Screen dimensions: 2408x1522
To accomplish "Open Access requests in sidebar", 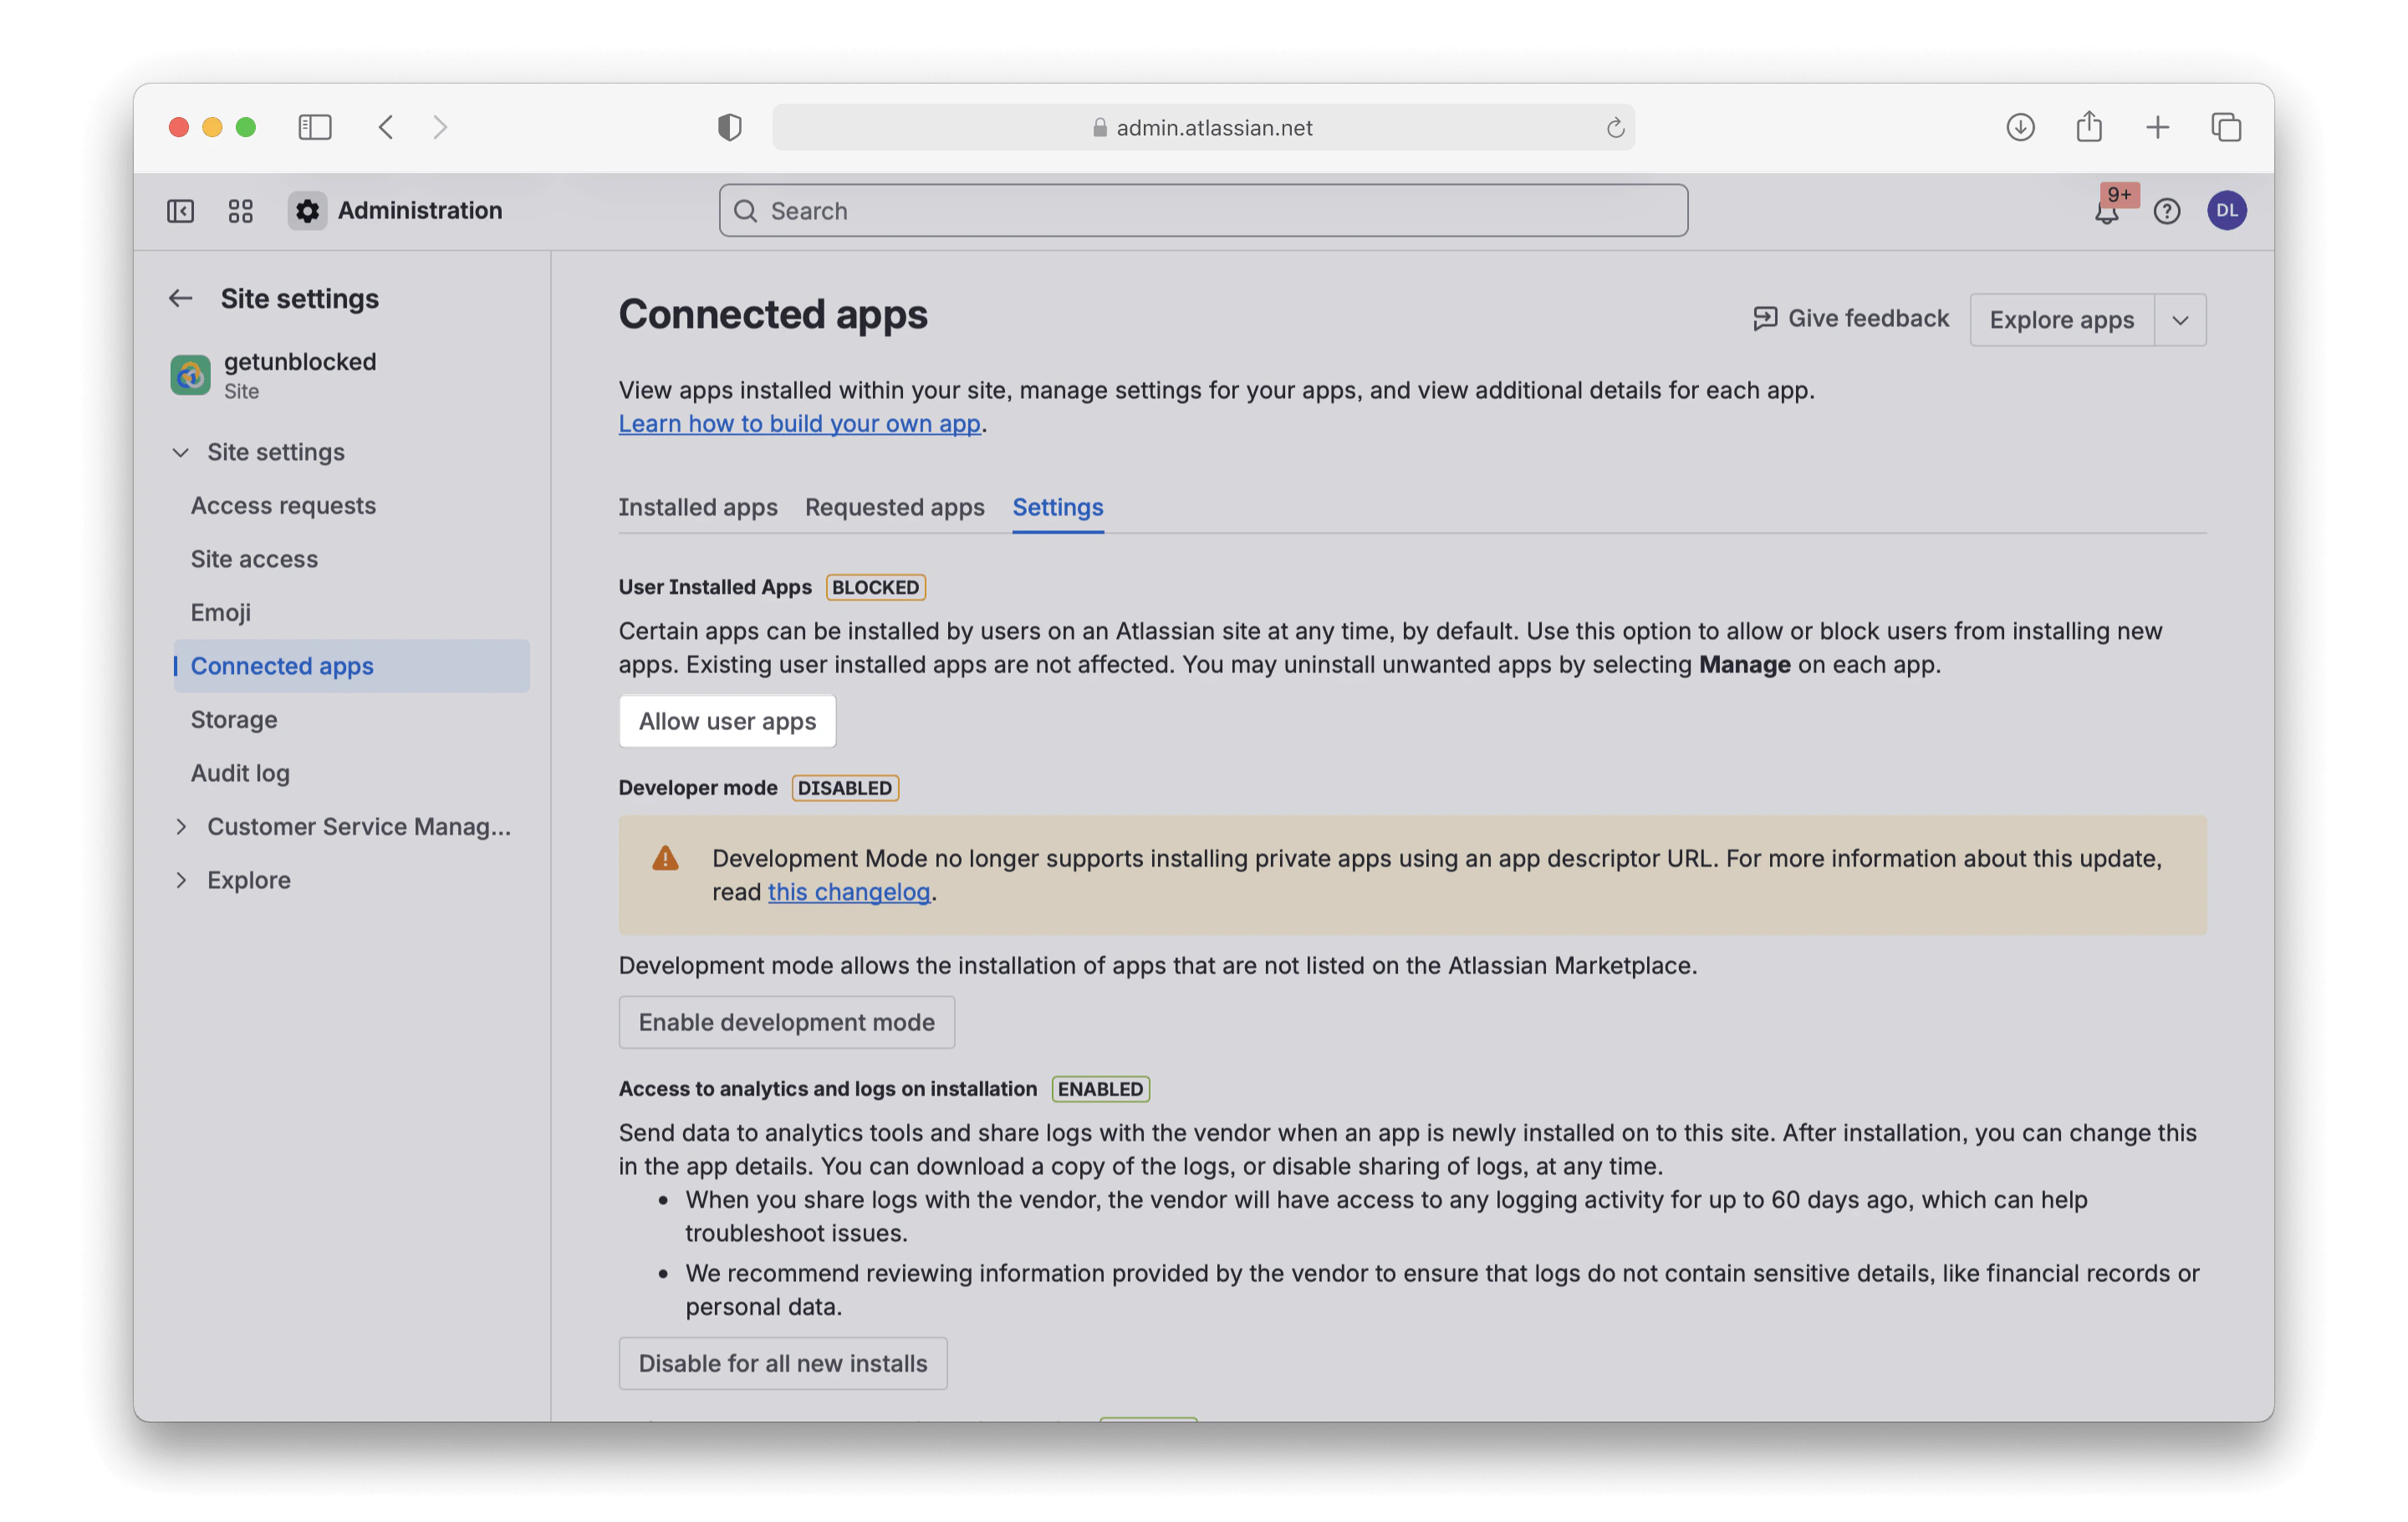I will [352, 505].
